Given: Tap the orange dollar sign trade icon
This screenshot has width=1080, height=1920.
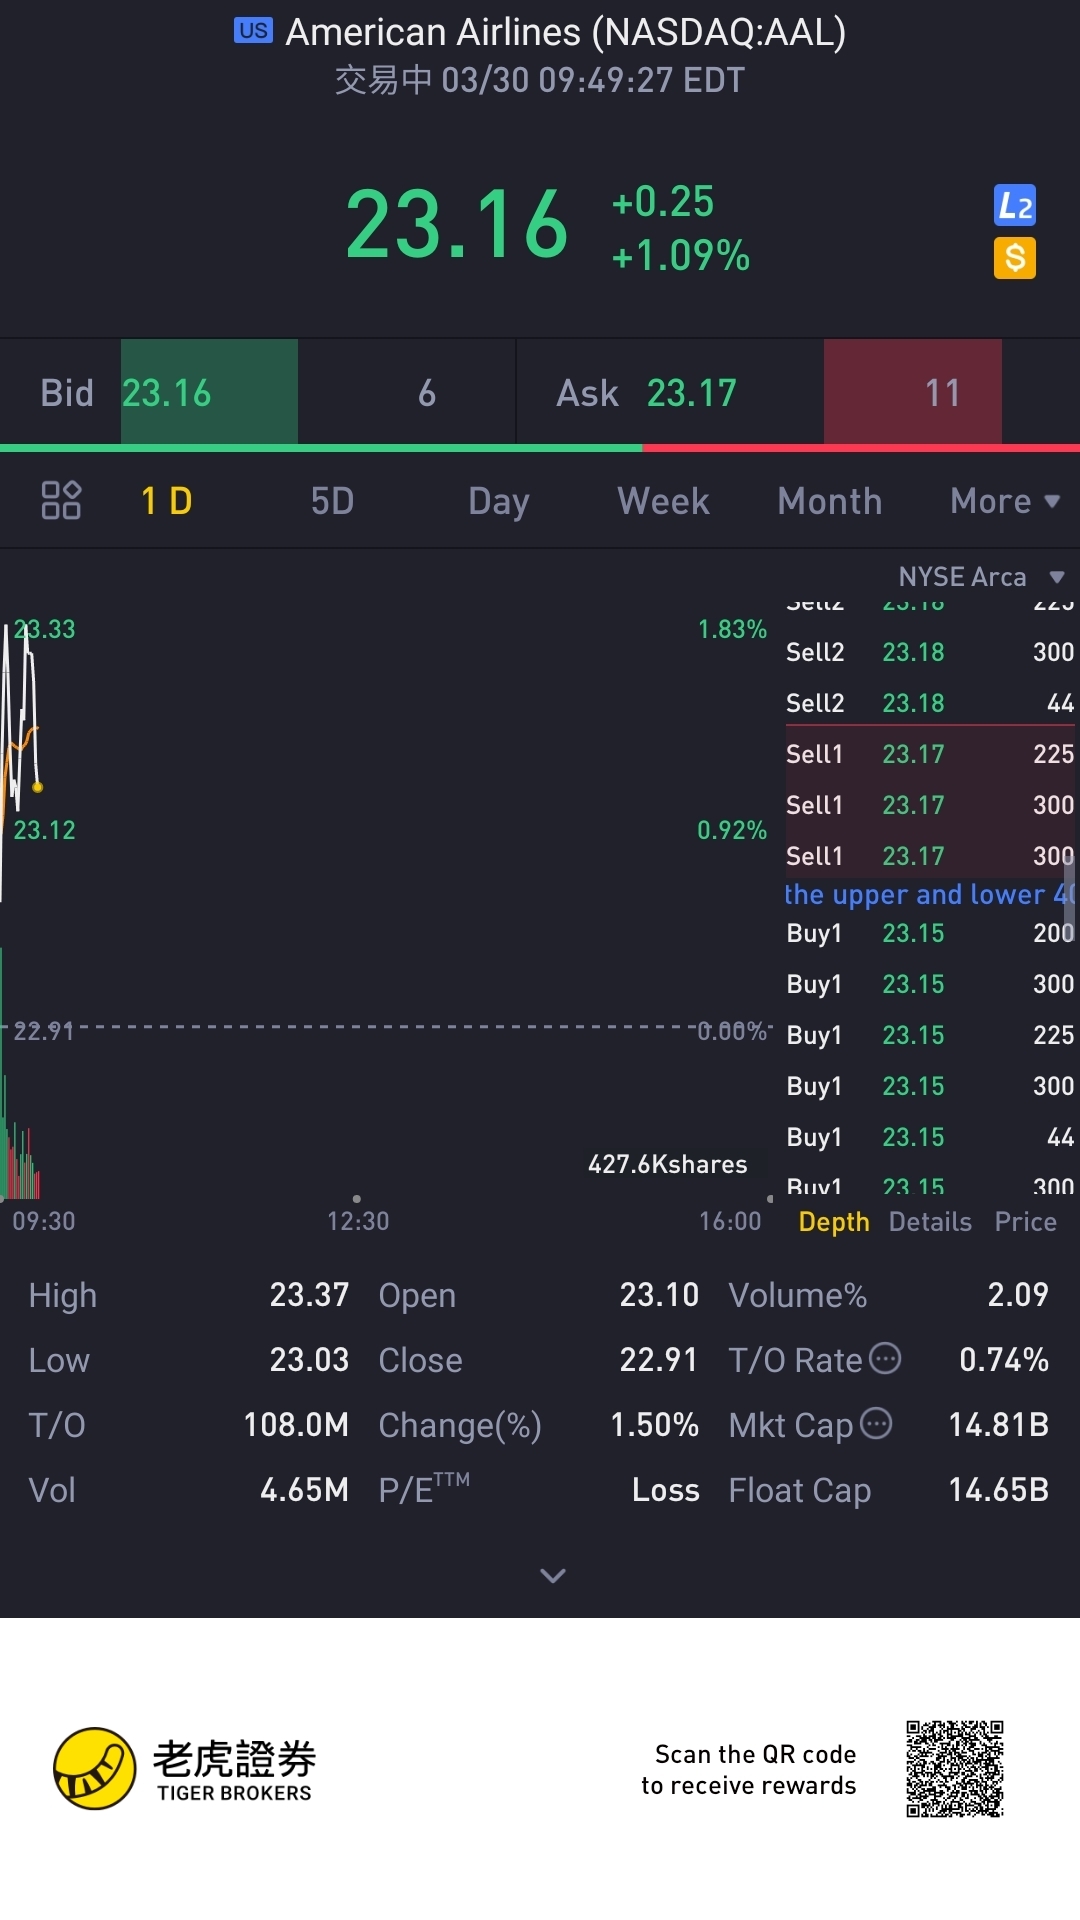Looking at the screenshot, I should [1015, 258].
